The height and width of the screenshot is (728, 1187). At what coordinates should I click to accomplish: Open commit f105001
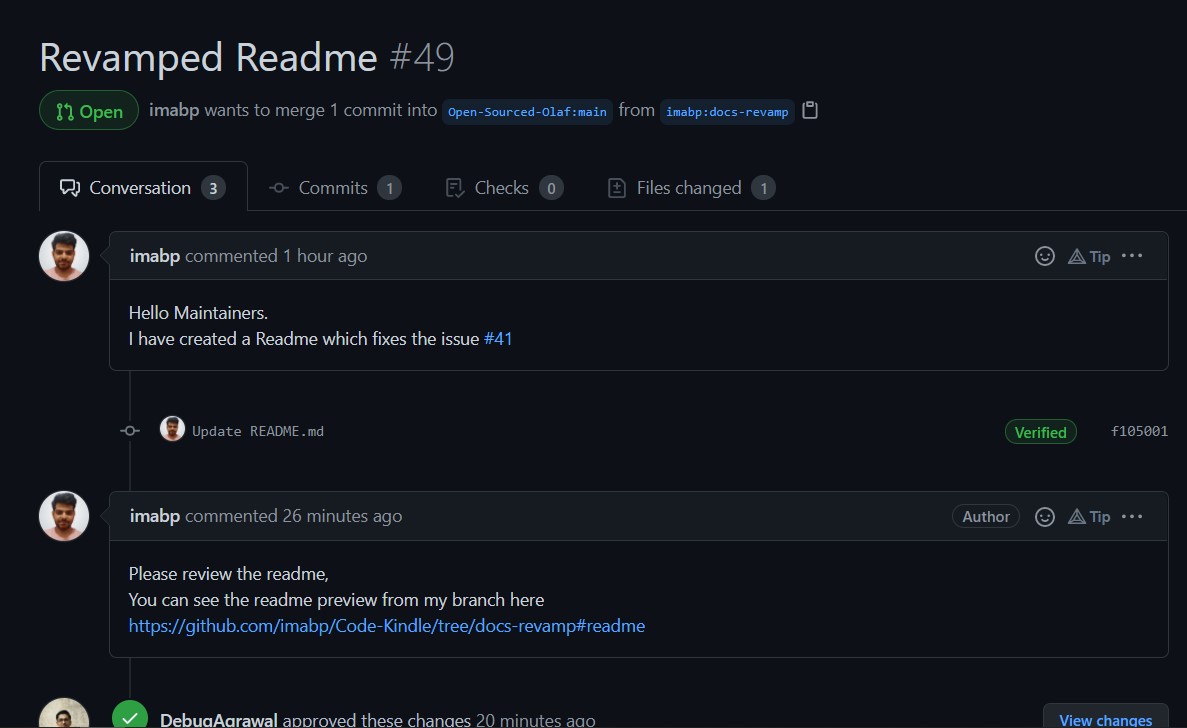(1139, 430)
